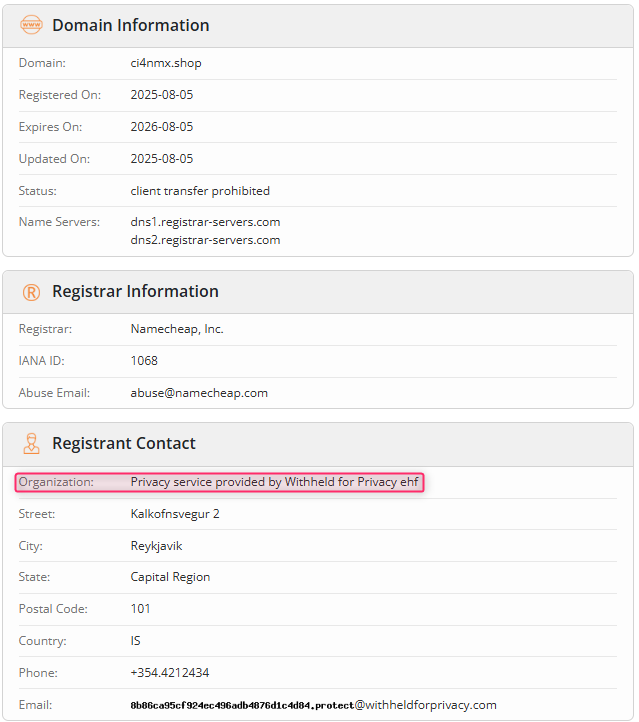Click name server dns1.registrar-servers.com
This screenshot has width=639, height=722.
tap(205, 222)
